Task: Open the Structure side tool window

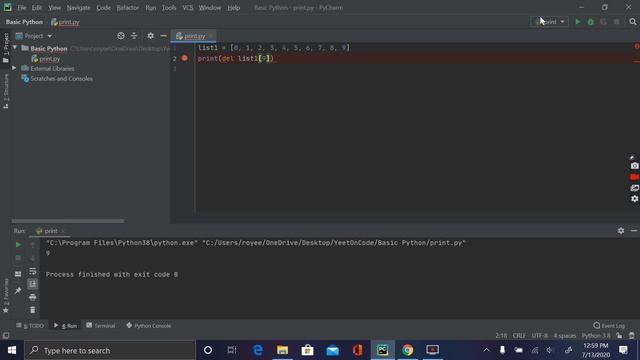Action: (x=6, y=91)
